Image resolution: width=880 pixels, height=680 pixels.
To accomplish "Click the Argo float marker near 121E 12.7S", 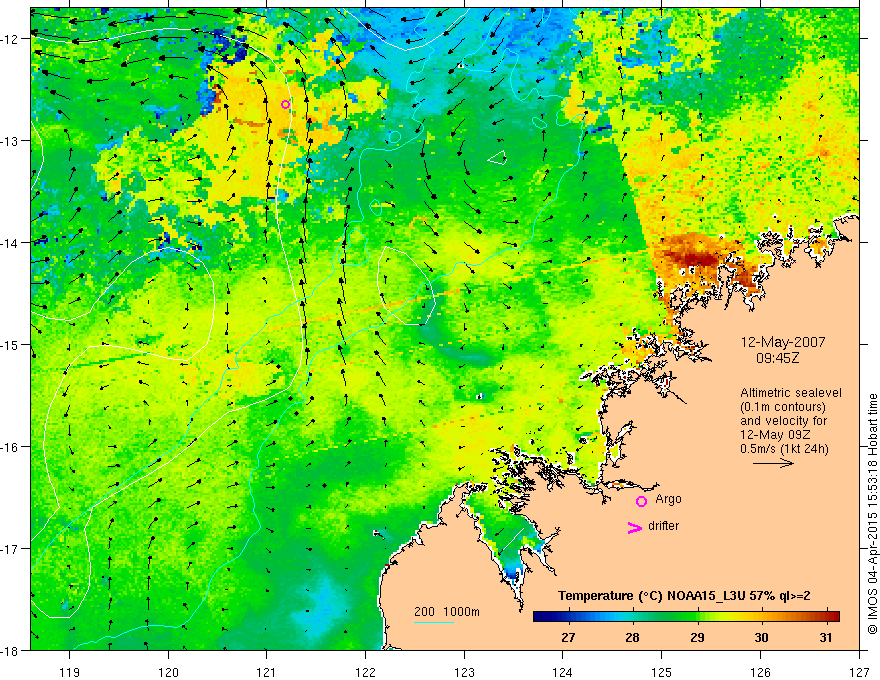I will [285, 104].
